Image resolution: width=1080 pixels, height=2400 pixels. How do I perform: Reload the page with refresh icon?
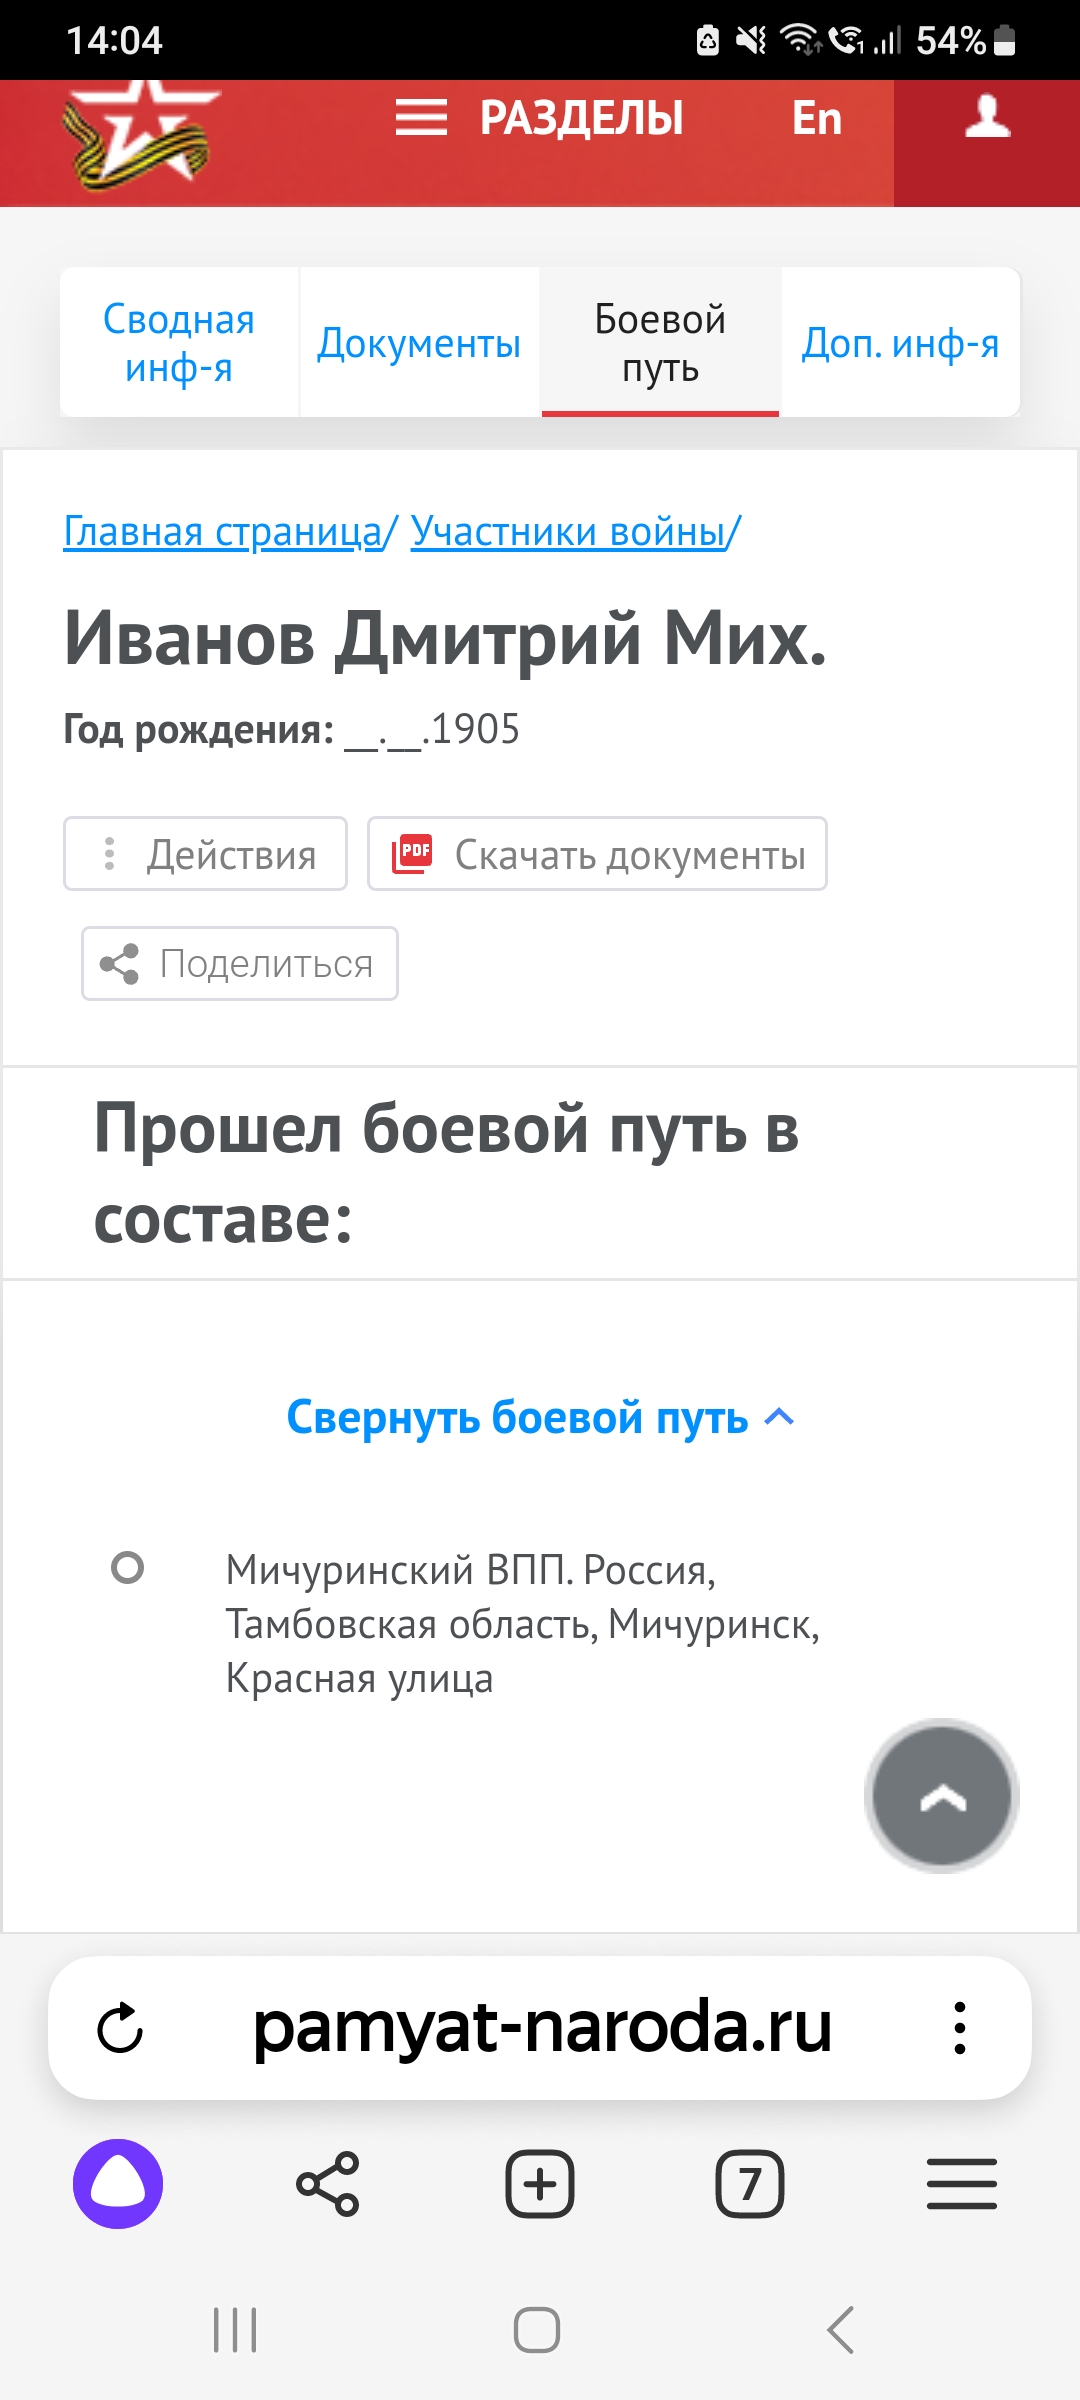pyautogui.click(x=120, y=2028)
